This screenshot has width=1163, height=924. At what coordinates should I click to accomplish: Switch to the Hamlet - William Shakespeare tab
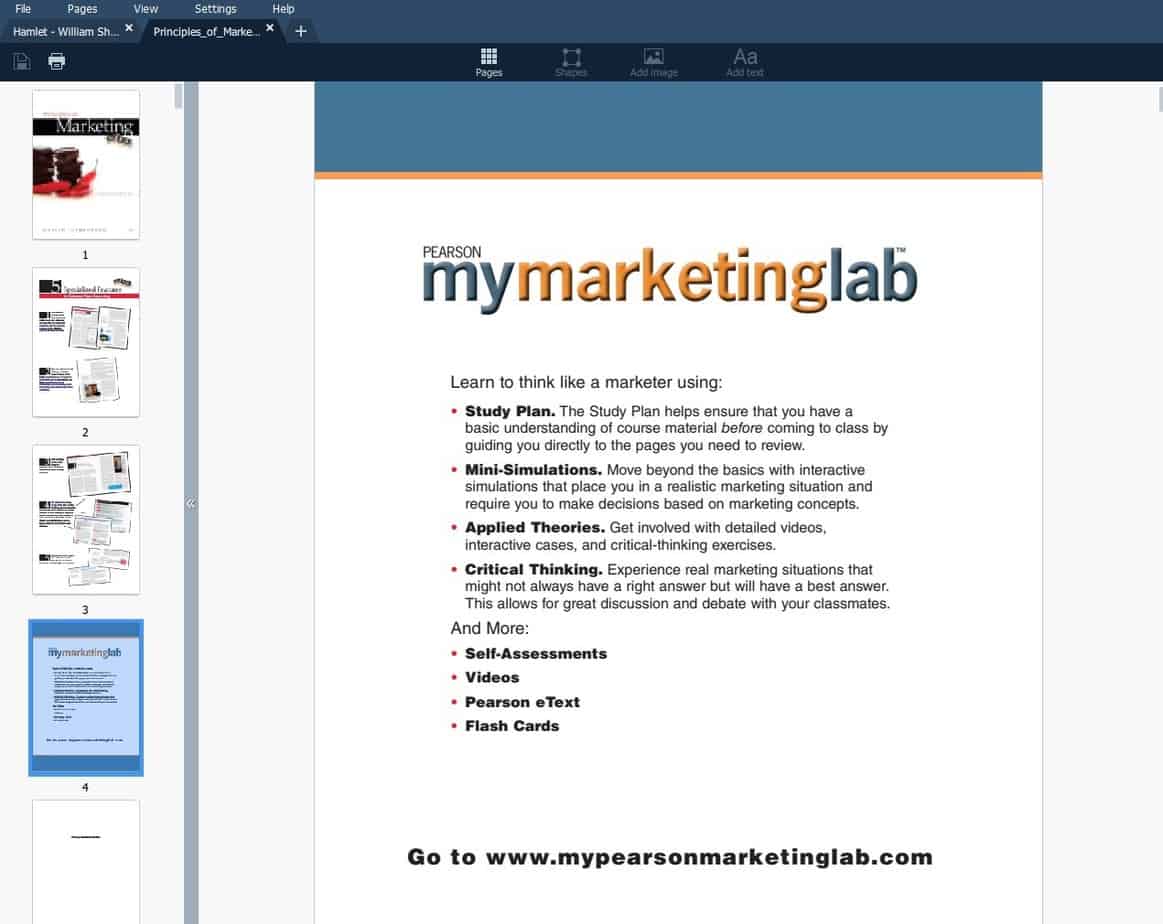tap(65, 31)
